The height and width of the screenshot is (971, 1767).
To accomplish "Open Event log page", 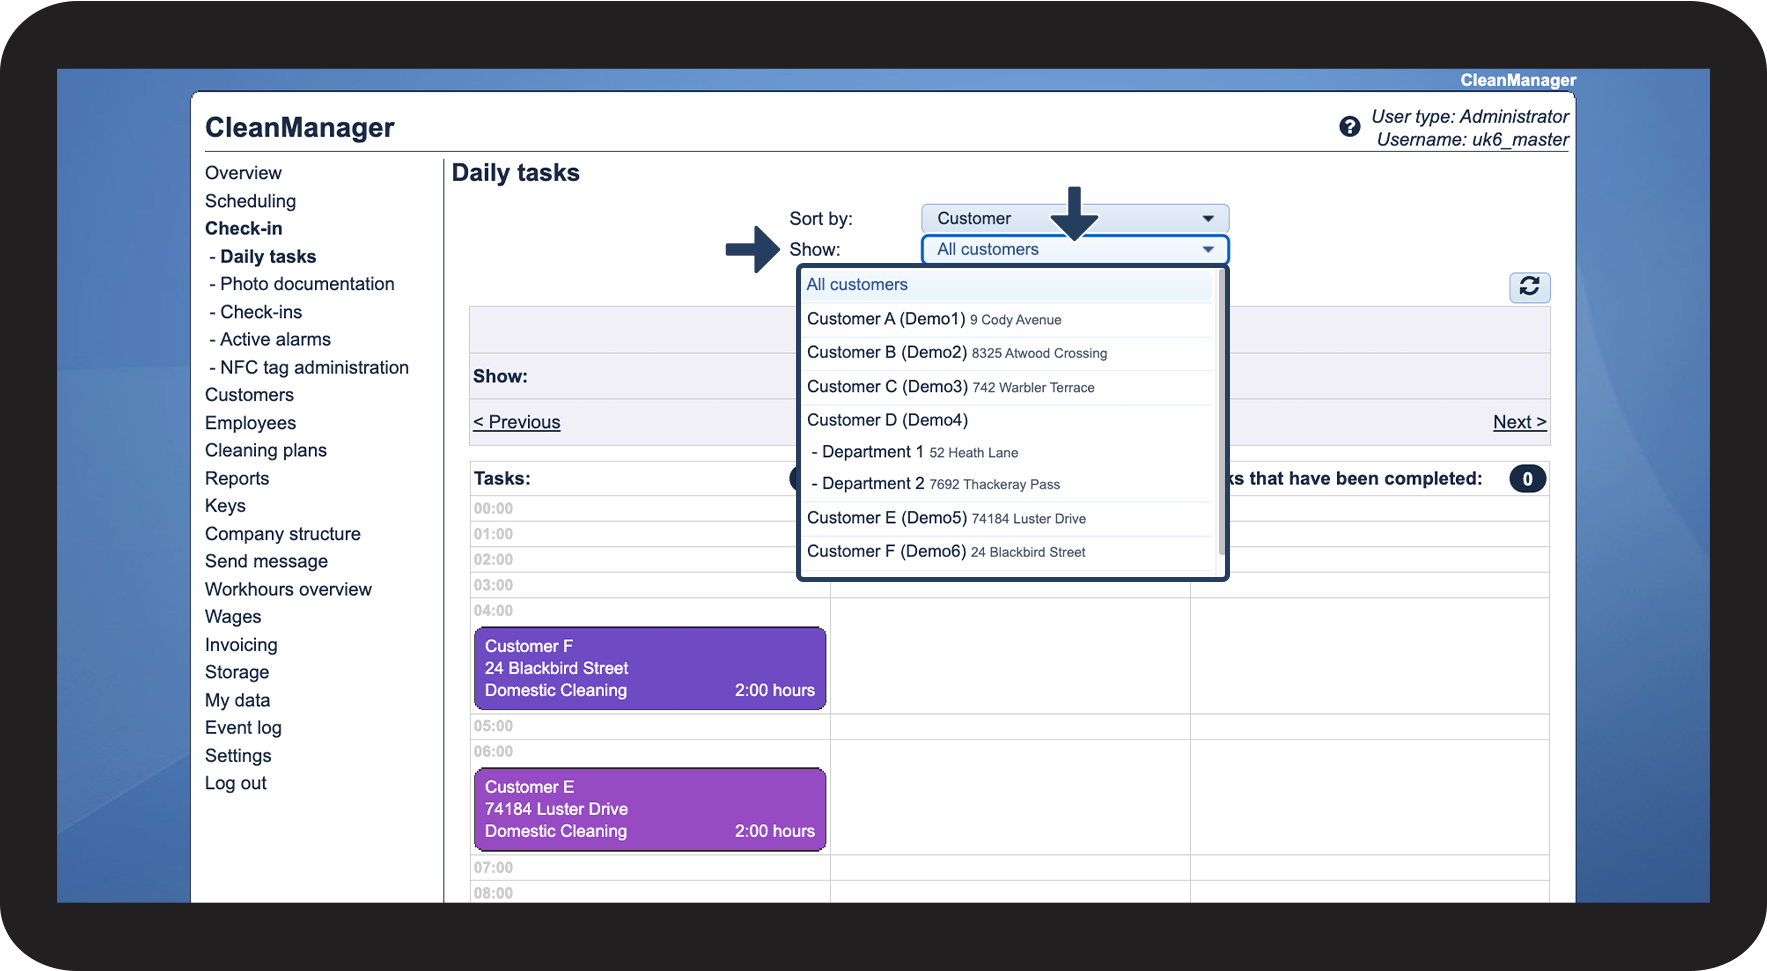I will 243,728.
